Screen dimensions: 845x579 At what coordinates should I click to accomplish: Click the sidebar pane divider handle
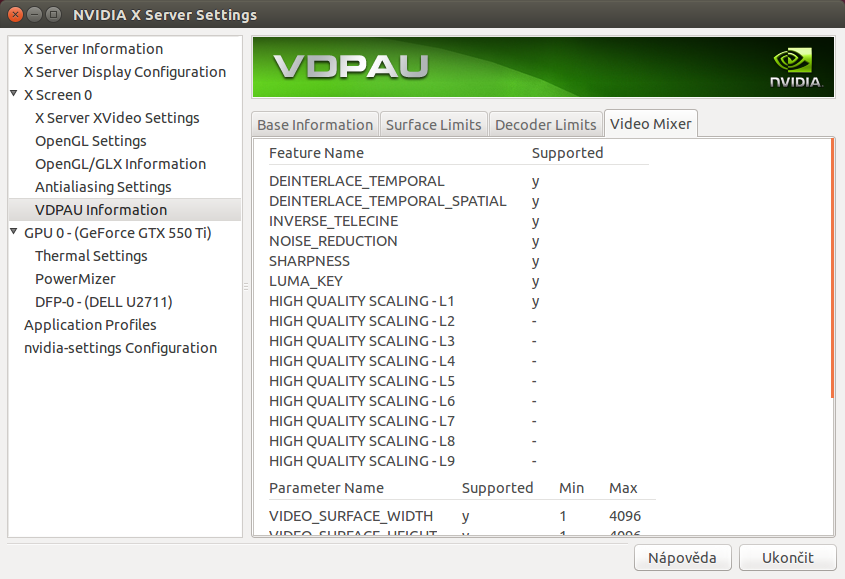point(246,286)
